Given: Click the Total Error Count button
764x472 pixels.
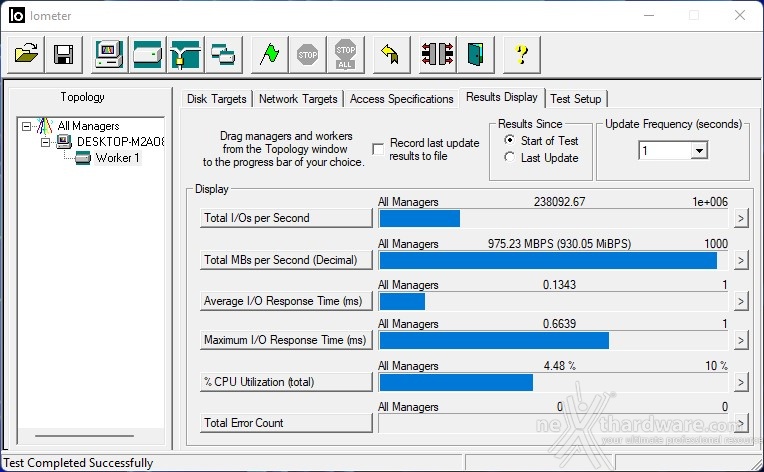Looking at the screenshot, I should click(x=286, y=423).
